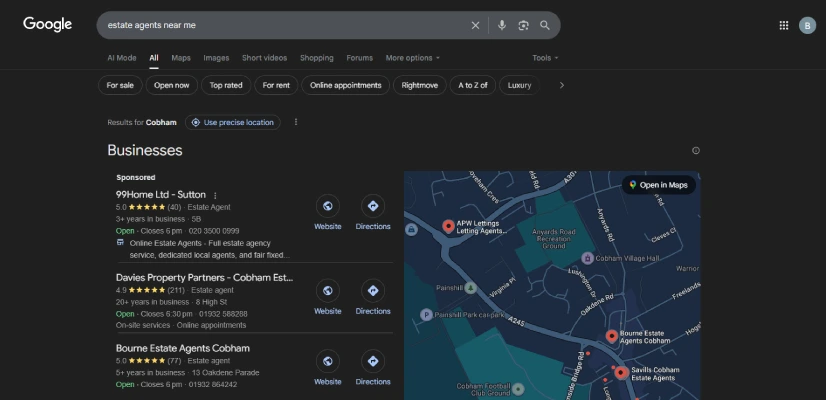Get directions to Davies Property Partners
This screenshot has height=400, width=826.
373,290
